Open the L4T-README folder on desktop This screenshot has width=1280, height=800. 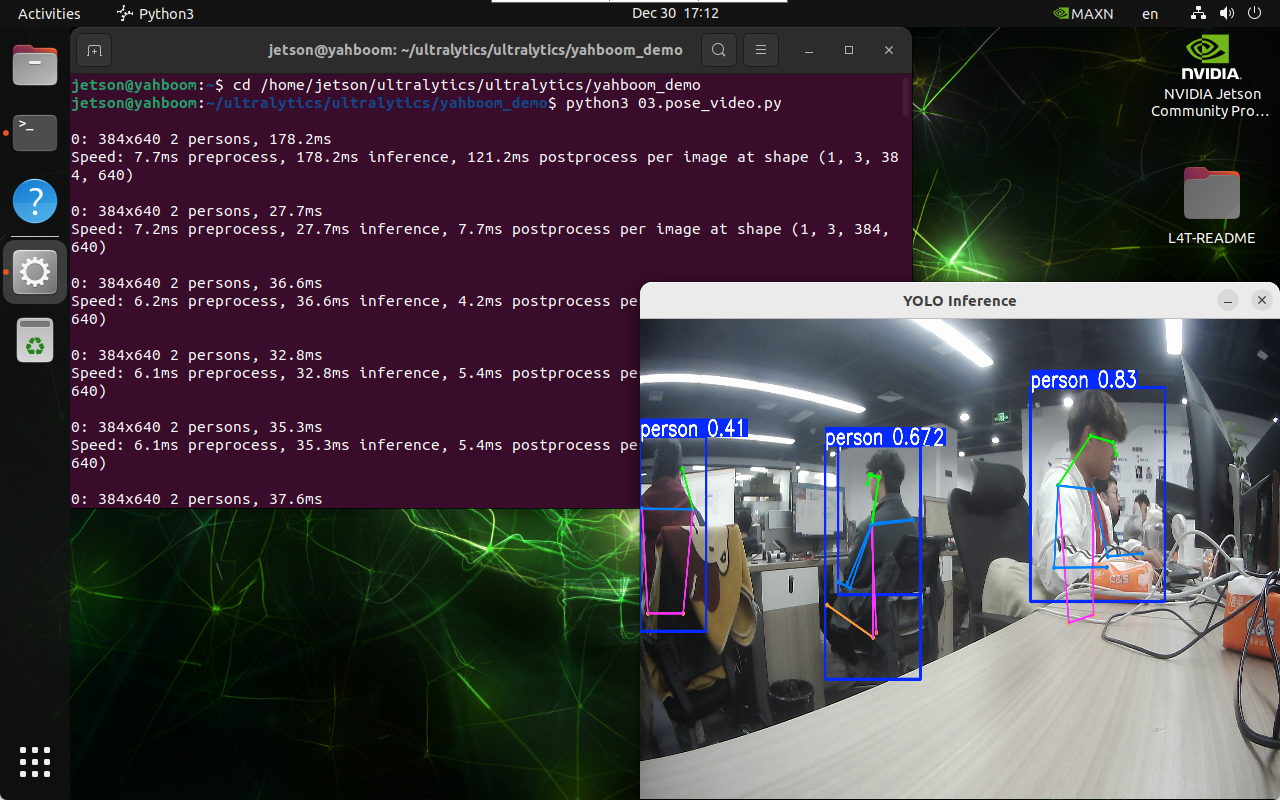click(x=1211, y=208)
